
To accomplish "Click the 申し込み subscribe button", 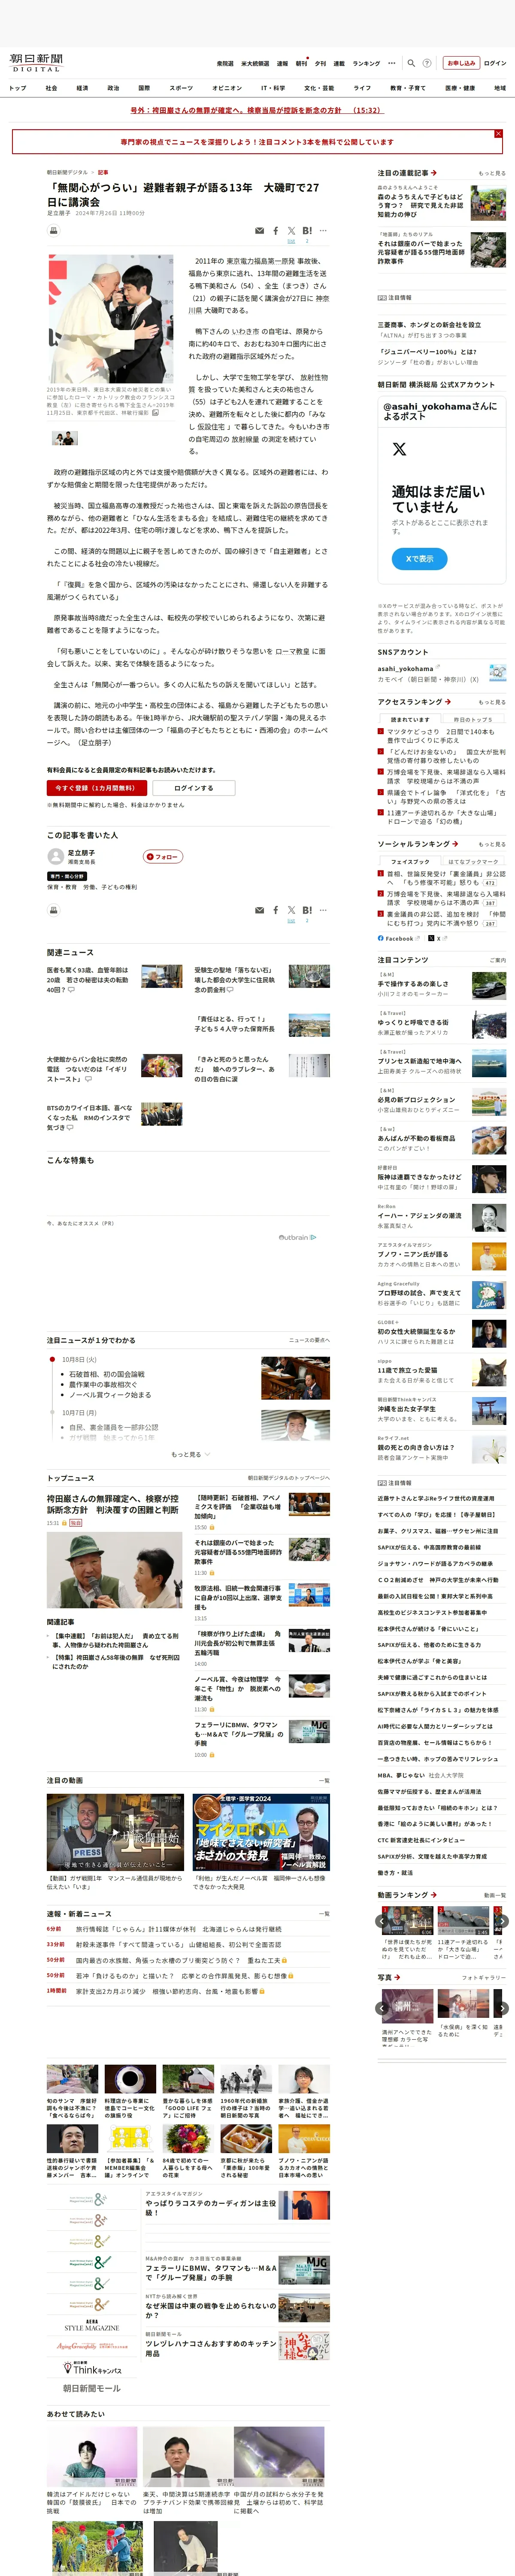I will click(x=461, y=63).
